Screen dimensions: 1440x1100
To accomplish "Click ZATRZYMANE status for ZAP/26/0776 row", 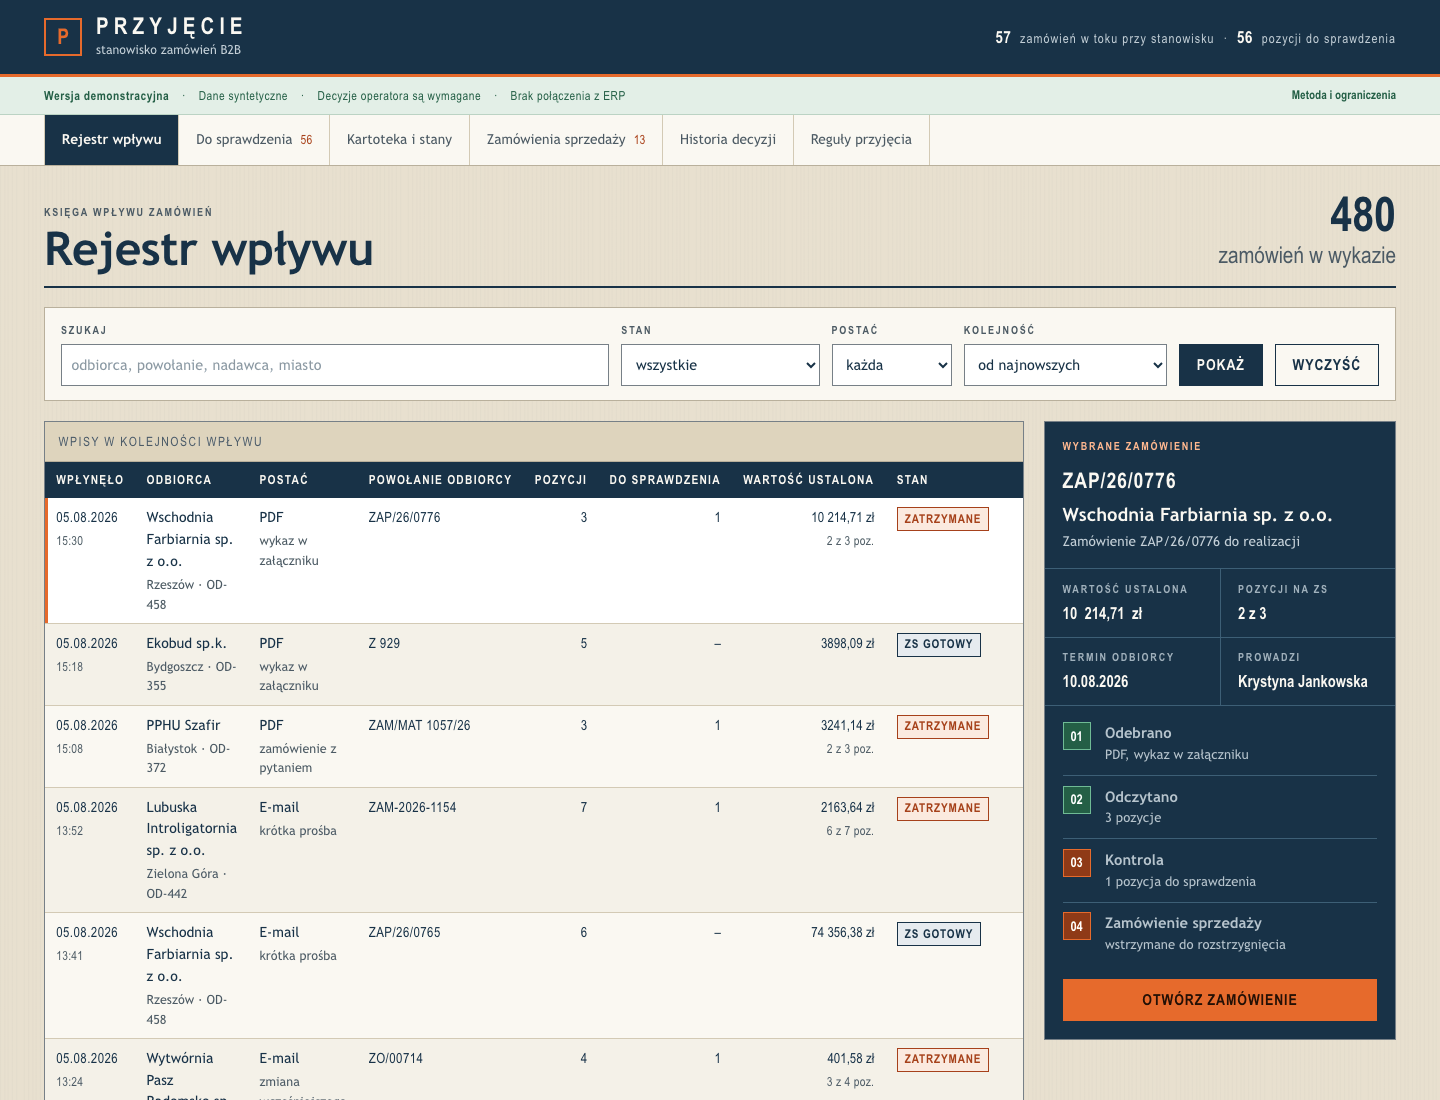I will (942, 519).
